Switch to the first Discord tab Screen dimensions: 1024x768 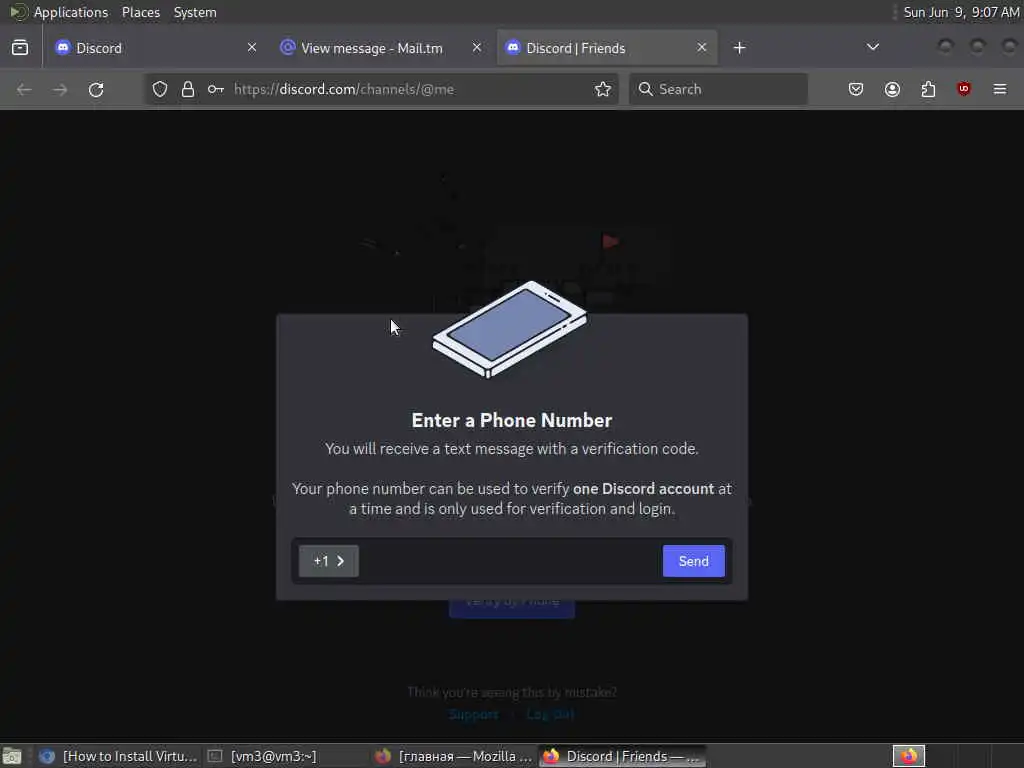pyautogui.click(x=157, y=48)
